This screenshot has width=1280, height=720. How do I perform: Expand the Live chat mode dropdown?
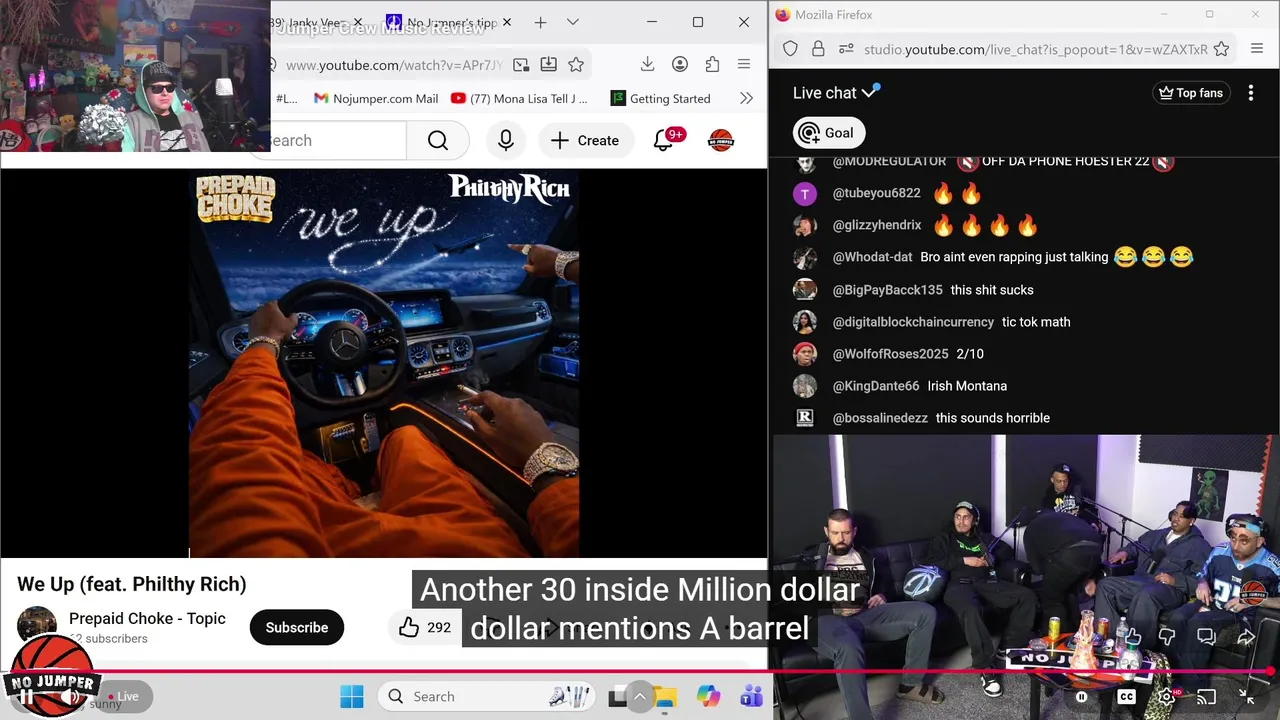click(x=869, y=92)
